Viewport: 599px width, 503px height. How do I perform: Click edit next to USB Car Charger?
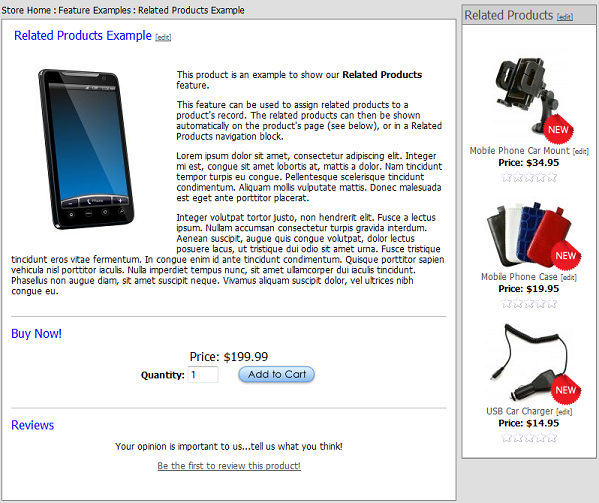(564, 412)
